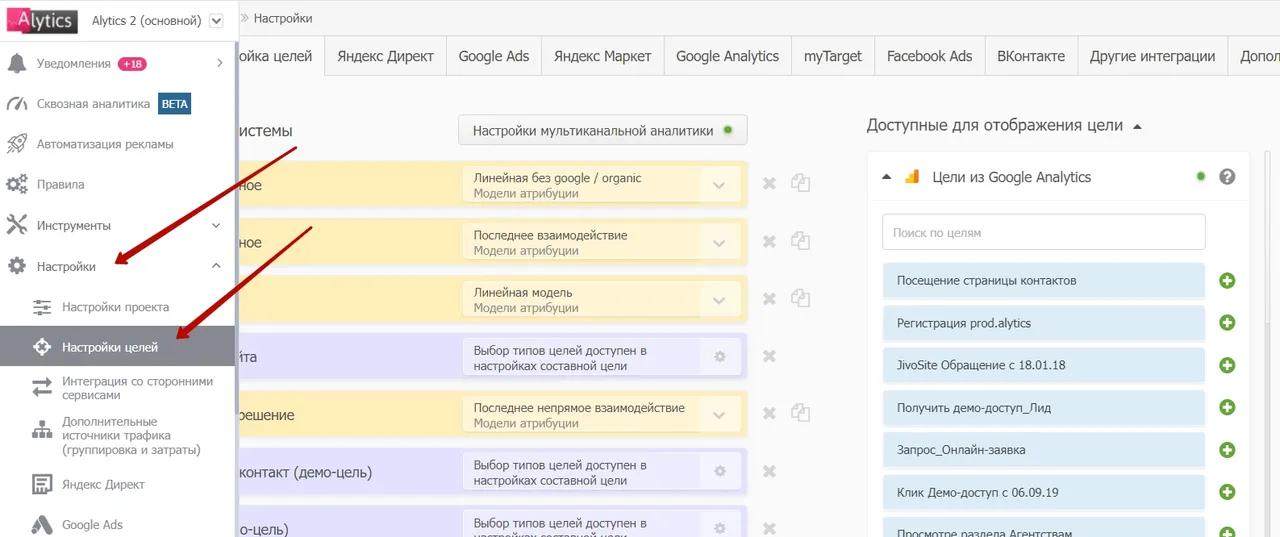
Task: Click the Google Analytics bars icon
Action: tap(911, 177)
